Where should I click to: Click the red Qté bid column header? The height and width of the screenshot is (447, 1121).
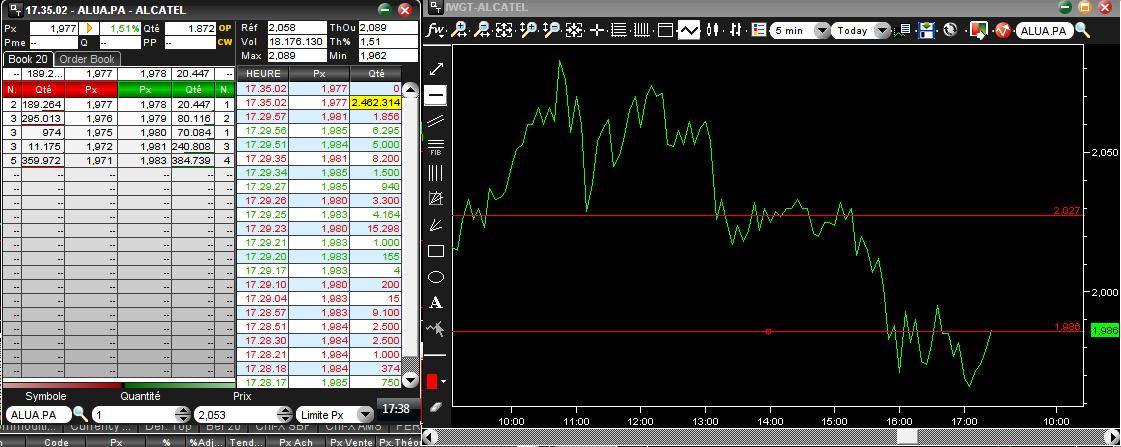coord(43,90)
